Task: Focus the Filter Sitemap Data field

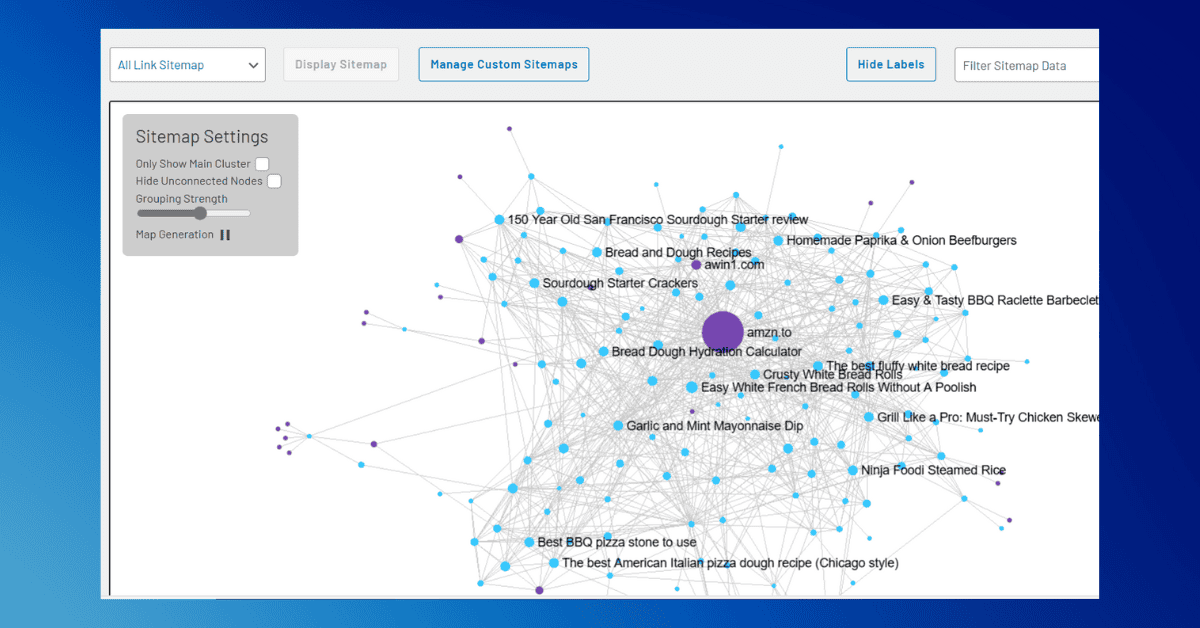Action: pyautogui.click(x=1027, y=66)
